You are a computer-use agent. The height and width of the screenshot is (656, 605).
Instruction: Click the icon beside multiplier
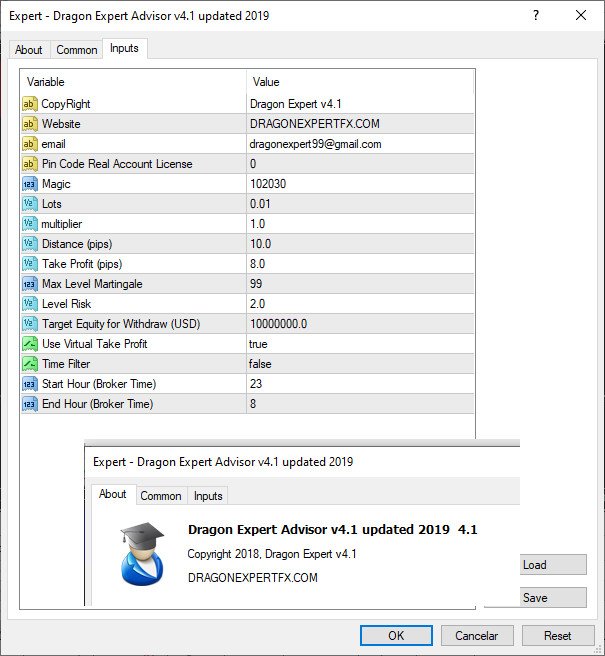(x=30, y=224)
